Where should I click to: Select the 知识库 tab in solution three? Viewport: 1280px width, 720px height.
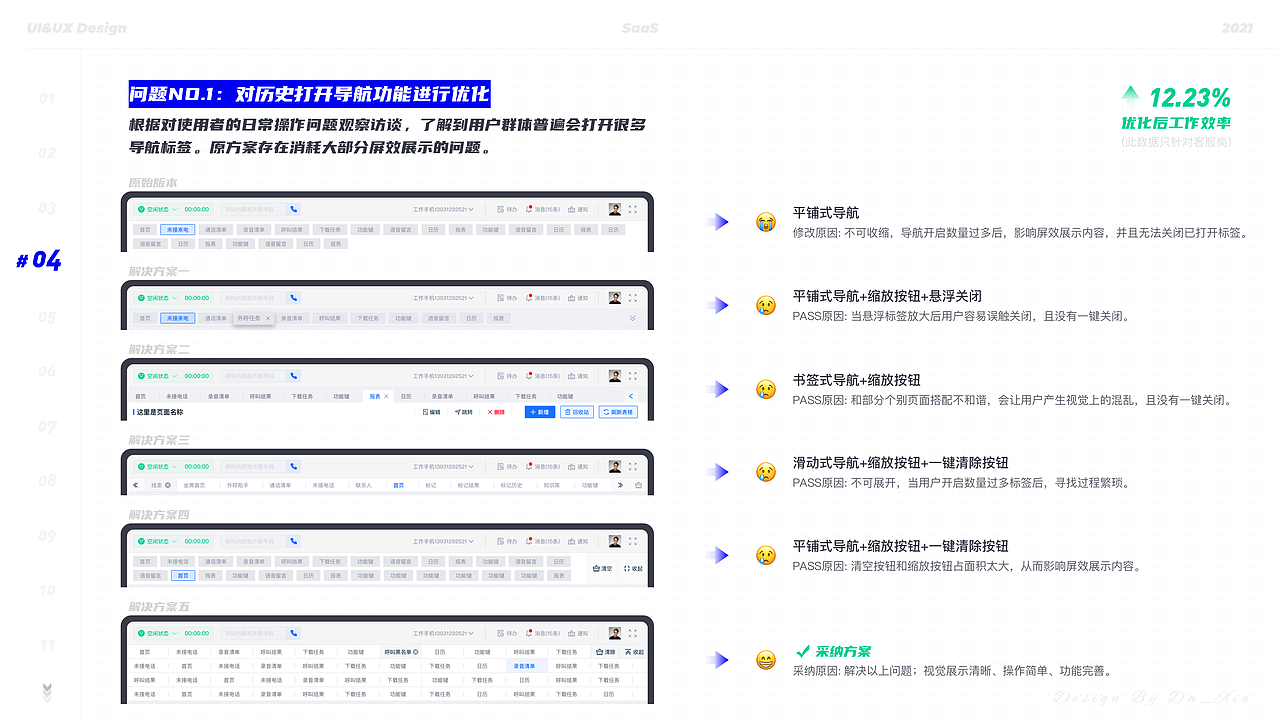tap(552, 485)
